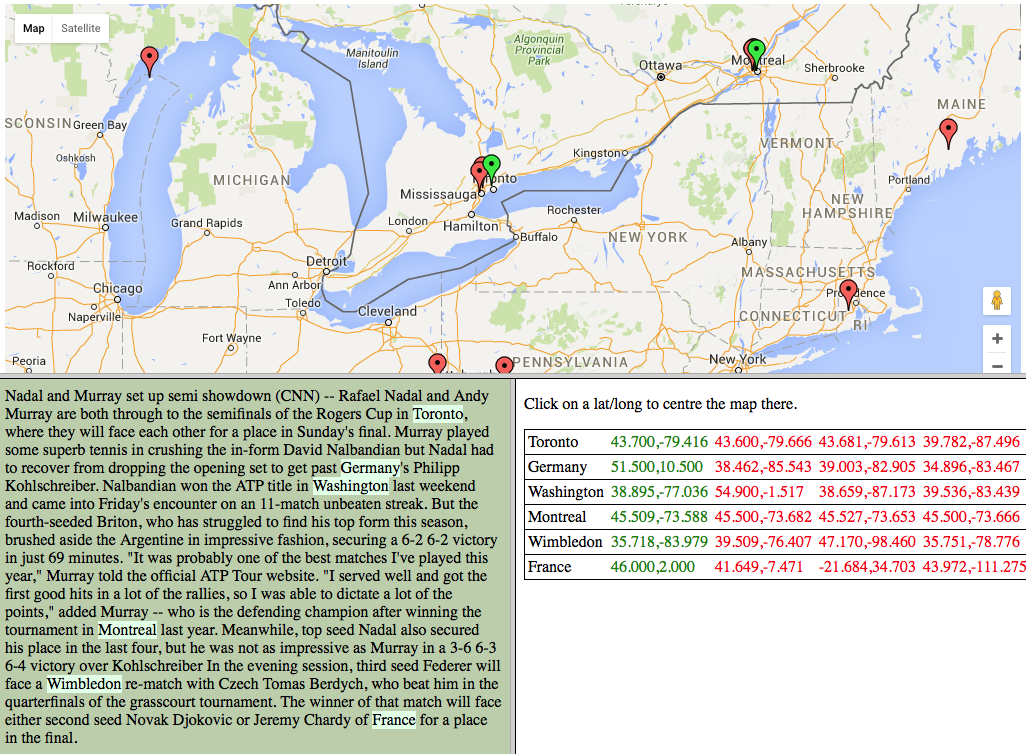This screenshot has width=1026, height=754.
Task: Centre map on Wimbledon 35.718,-83.979
Action: pyautogui.click(x=659, y=542)
